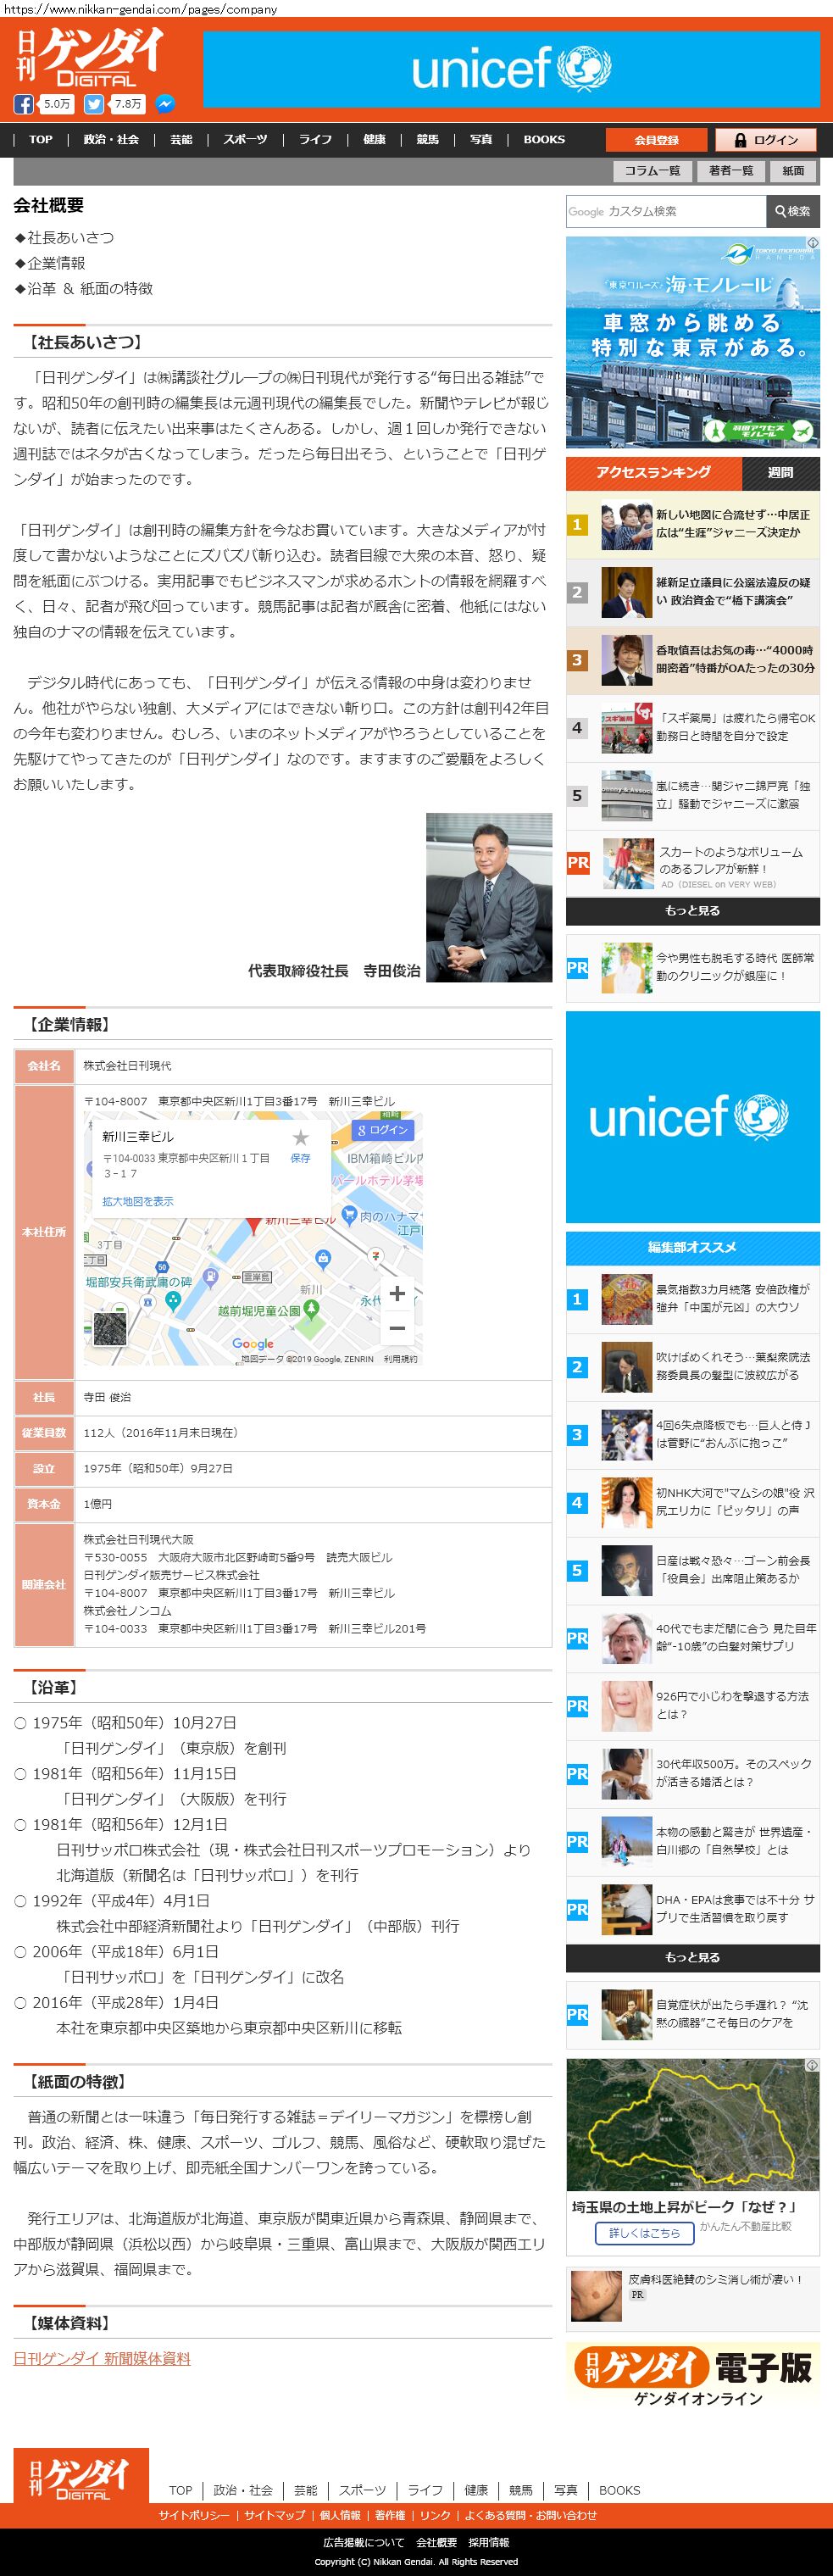833x2576 pixels.
Task: Open ranking article 維新足立議員に公選法違反の疑い
Action: coord(692,592)
